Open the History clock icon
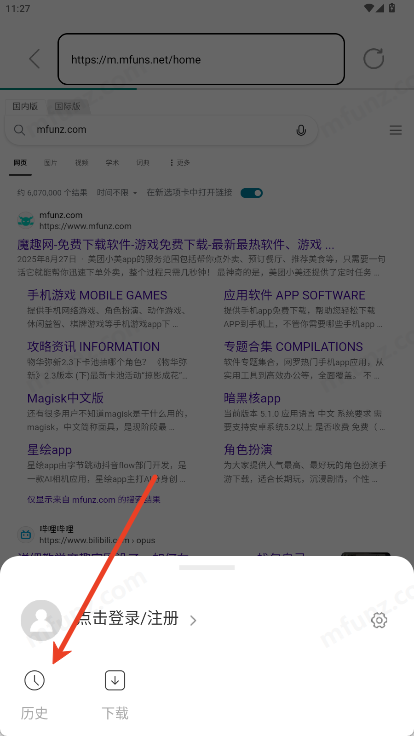 [x=34, y=680]
